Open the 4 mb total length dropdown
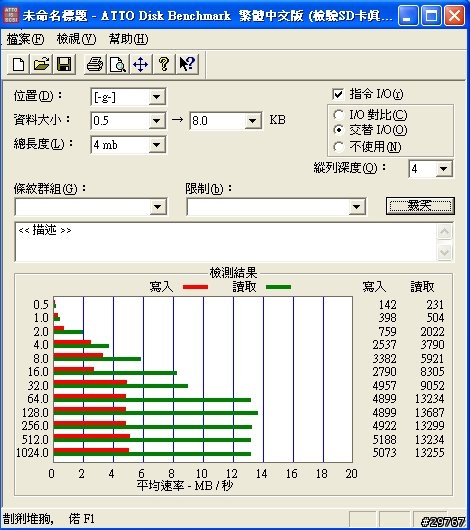This screenshot has width=470, height=530. point(157,145)
